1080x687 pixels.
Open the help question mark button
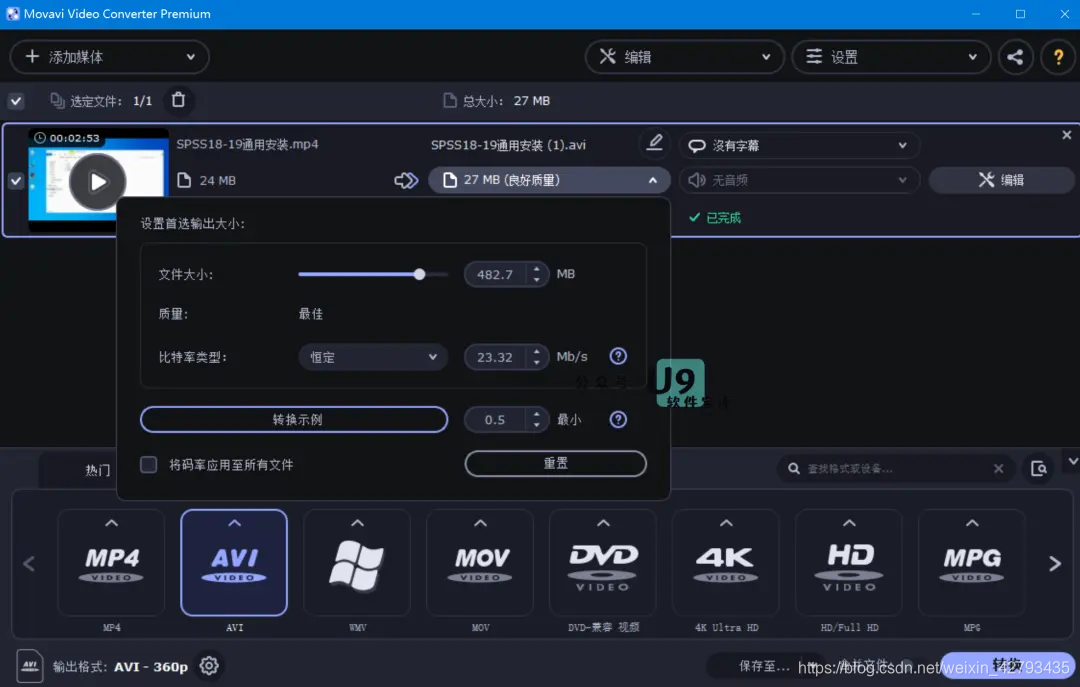(x=1059, y=57)
